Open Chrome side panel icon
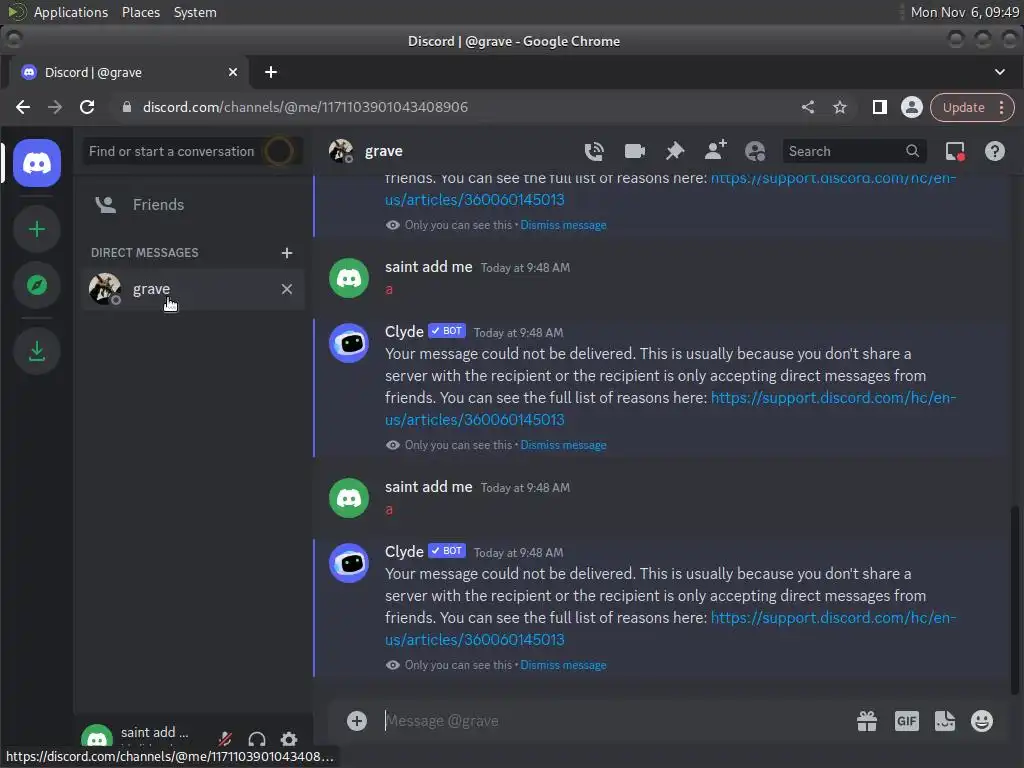The width and height of the screenshot is (1024, 768). 880,107
